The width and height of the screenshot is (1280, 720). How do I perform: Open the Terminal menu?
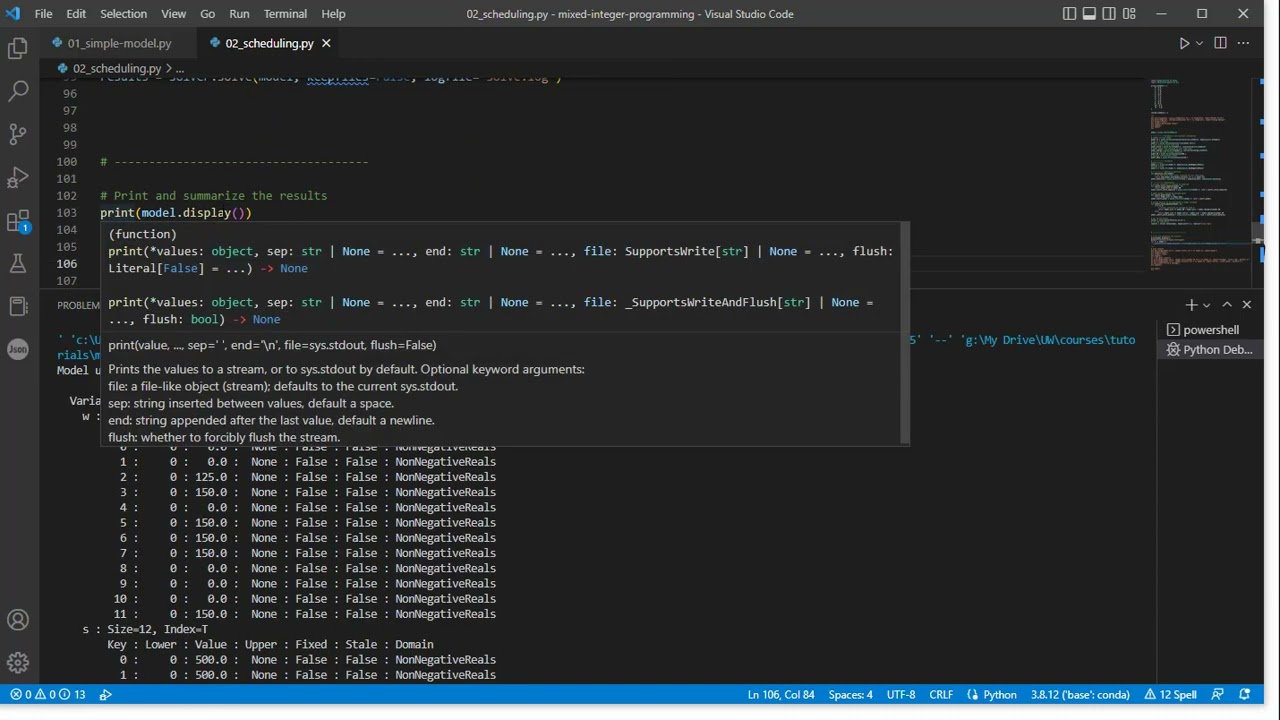[x=286, y=14]
